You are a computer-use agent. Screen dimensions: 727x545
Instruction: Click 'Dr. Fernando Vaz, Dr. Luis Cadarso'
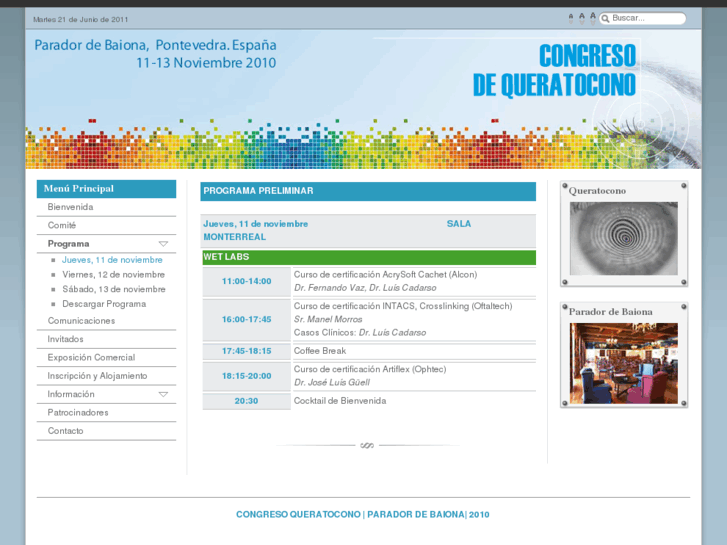365,288
